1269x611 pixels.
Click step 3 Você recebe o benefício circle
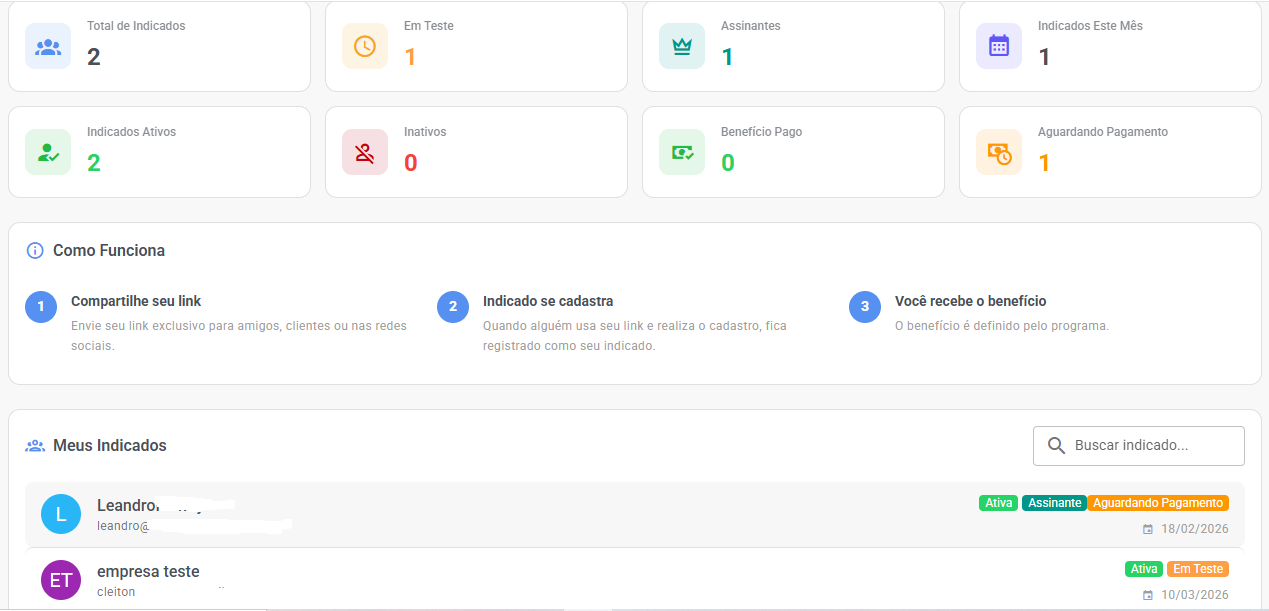point(865,307)
